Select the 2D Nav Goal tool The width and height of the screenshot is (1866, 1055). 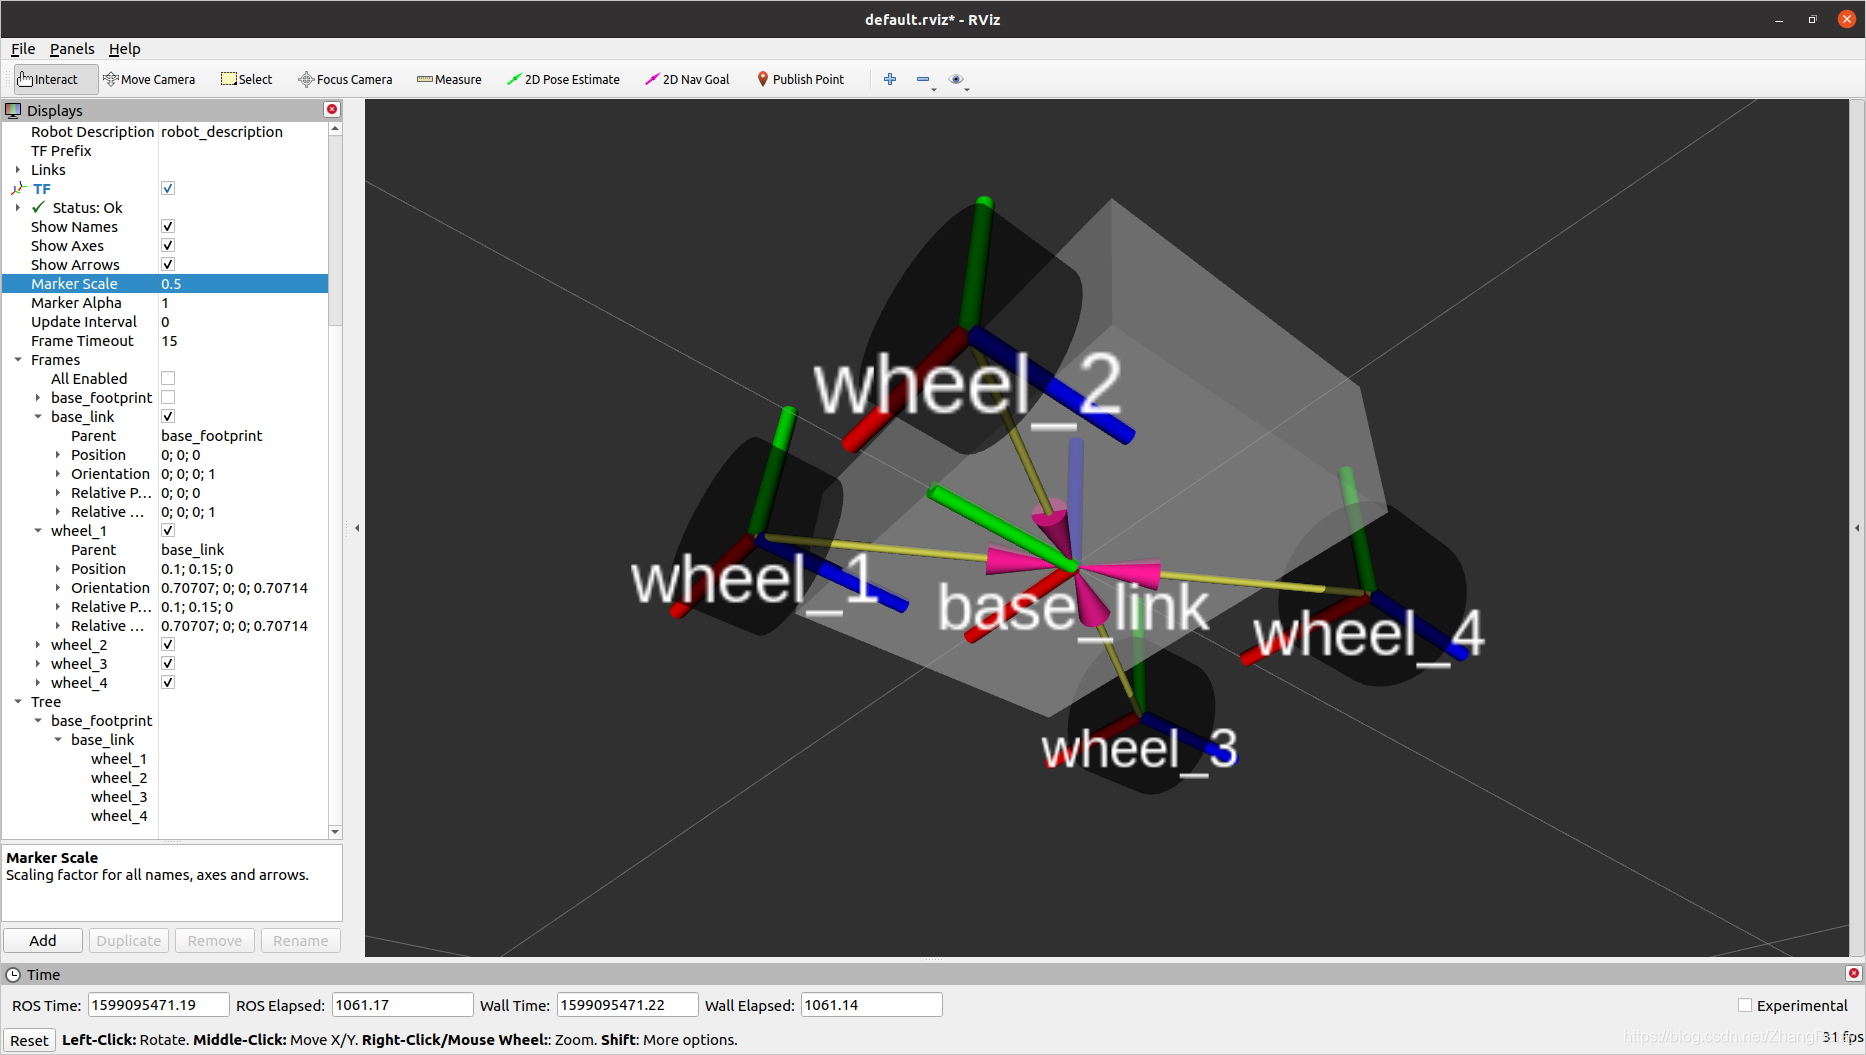click(x=687, y=79)
